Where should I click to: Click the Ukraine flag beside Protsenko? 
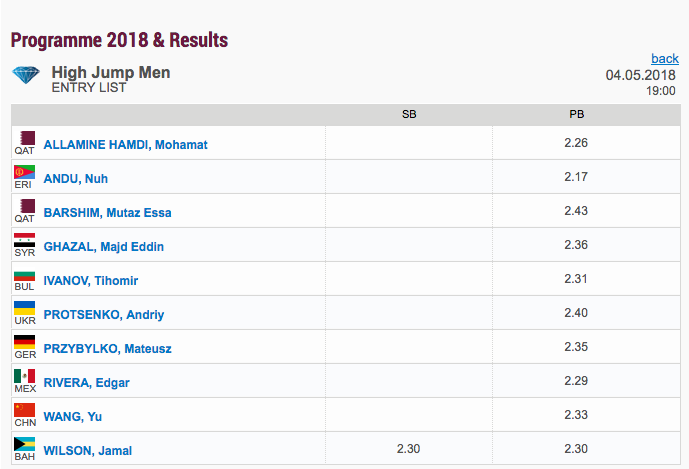[x=24, y=307]
